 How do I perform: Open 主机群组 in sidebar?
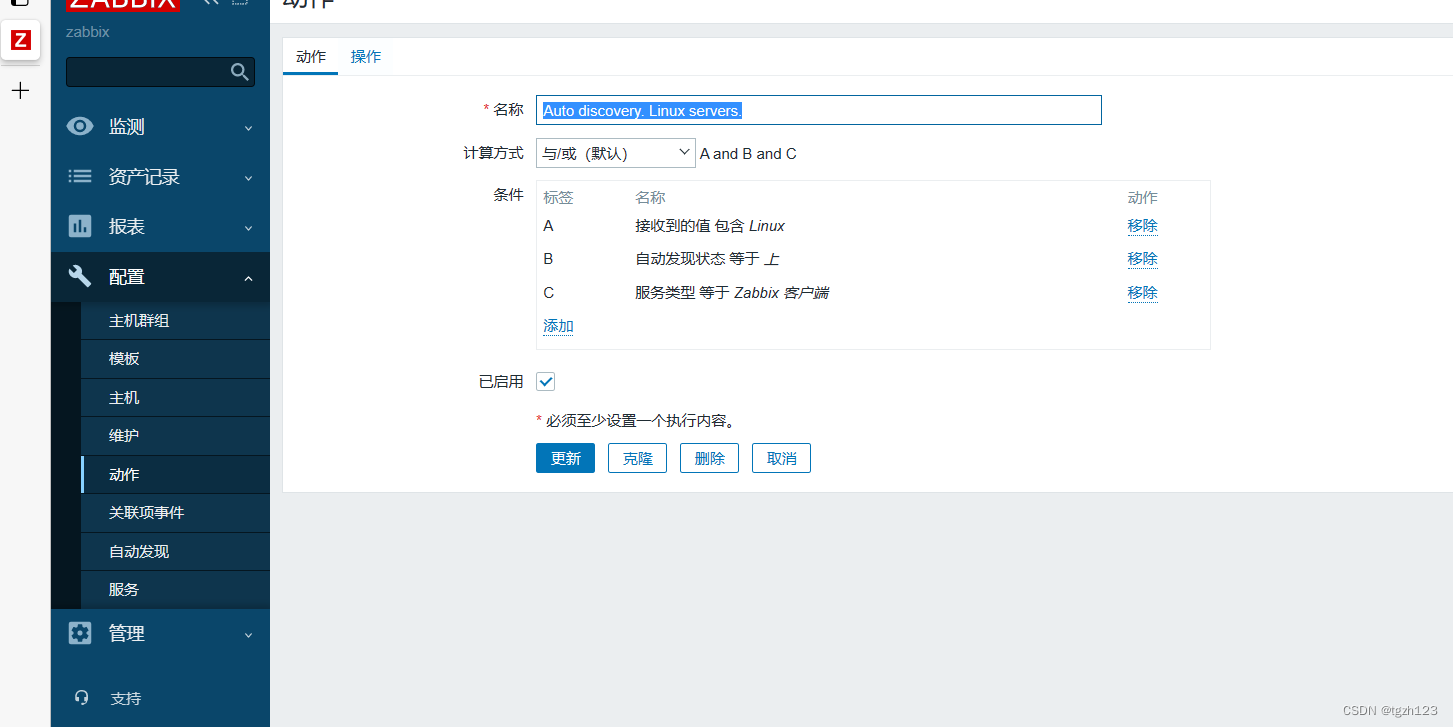[175, 321]
